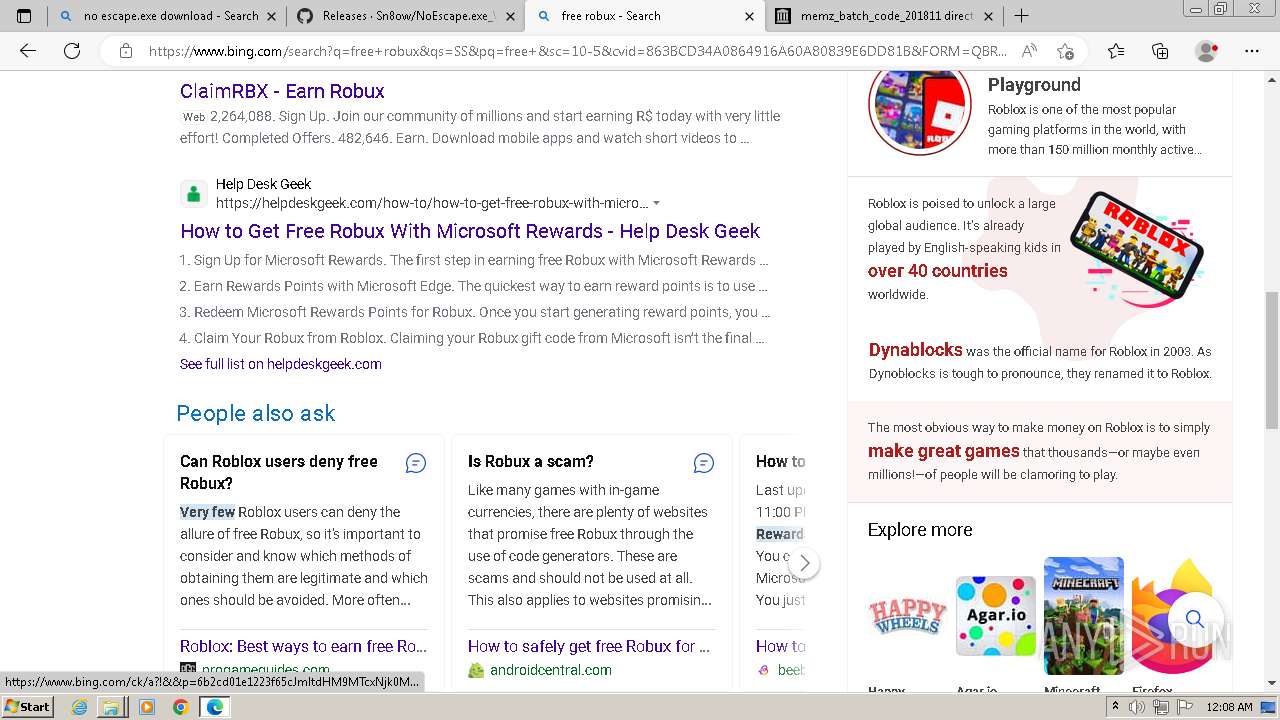Open Agar.io thumbnail in Explore more
Viewport: 1280px width, 720px height.
(995, 616)
